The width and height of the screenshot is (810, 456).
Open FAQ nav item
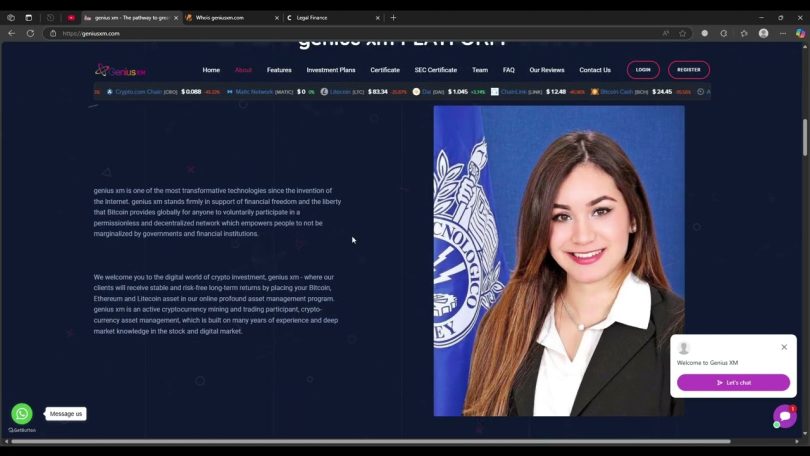pos(509,70)
